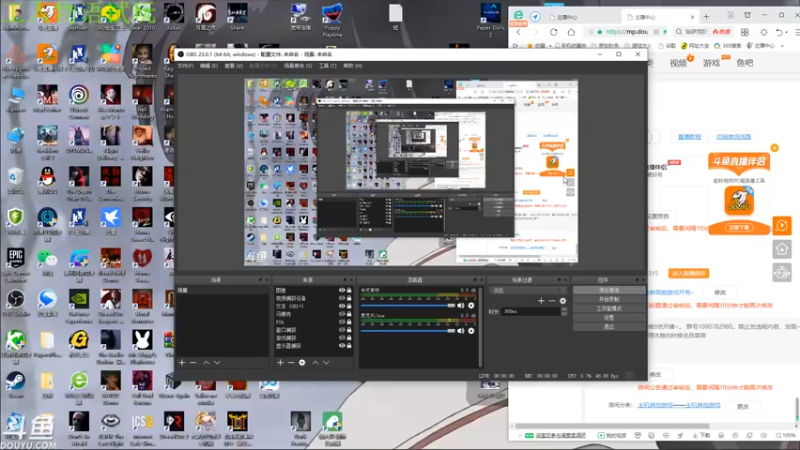Add a new source with the plus button

coord(280,362)
